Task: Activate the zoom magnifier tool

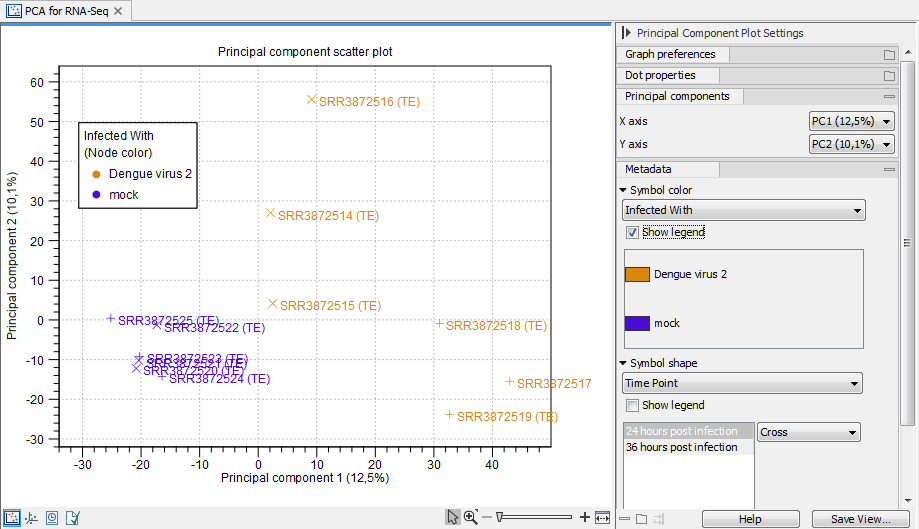Action: pos(470,517)
